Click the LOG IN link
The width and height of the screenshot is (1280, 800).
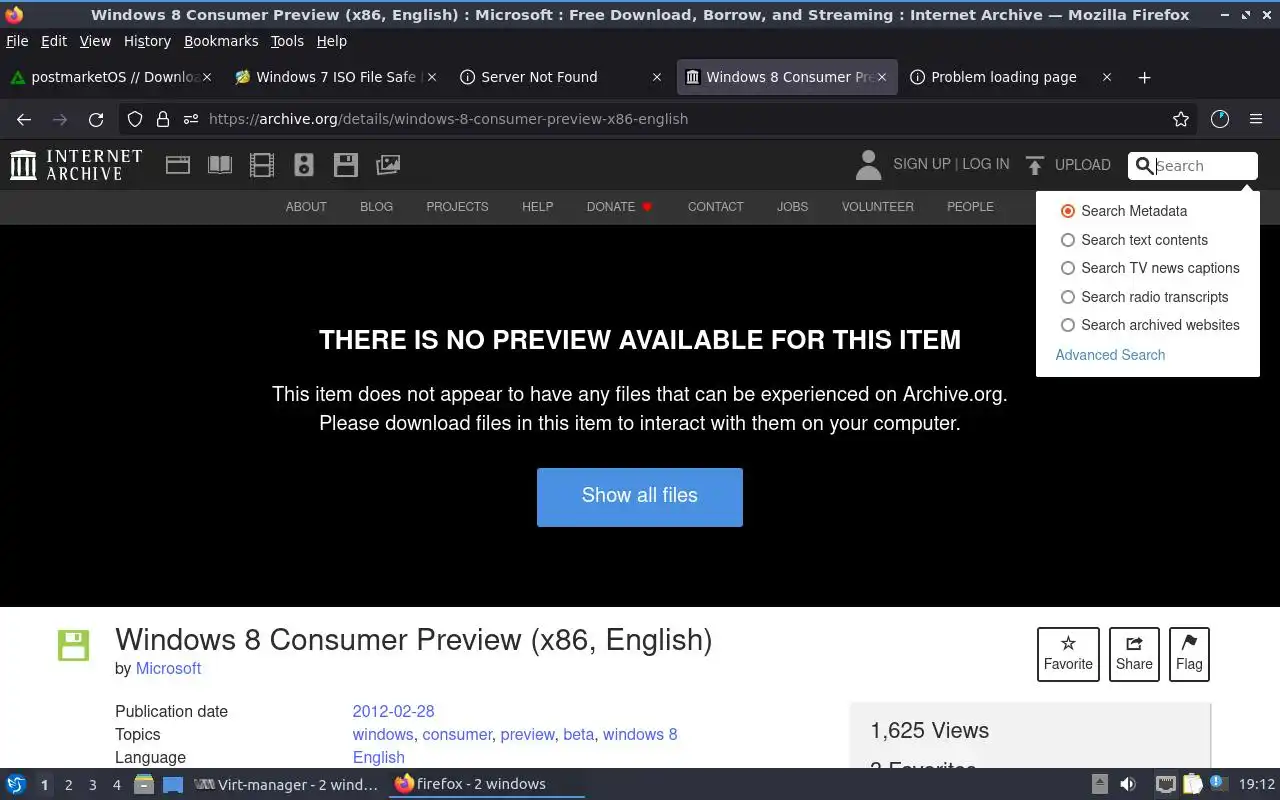(x=986, y=164)
